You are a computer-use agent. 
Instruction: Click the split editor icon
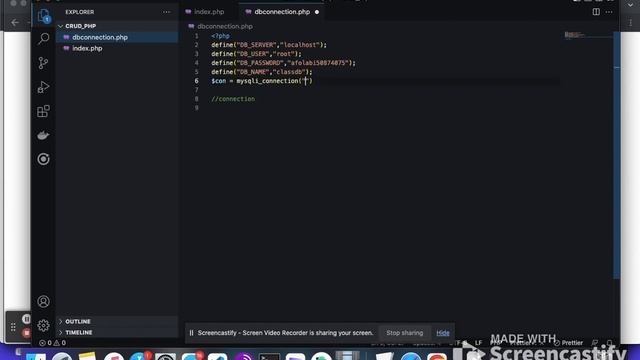coord(596,12)
